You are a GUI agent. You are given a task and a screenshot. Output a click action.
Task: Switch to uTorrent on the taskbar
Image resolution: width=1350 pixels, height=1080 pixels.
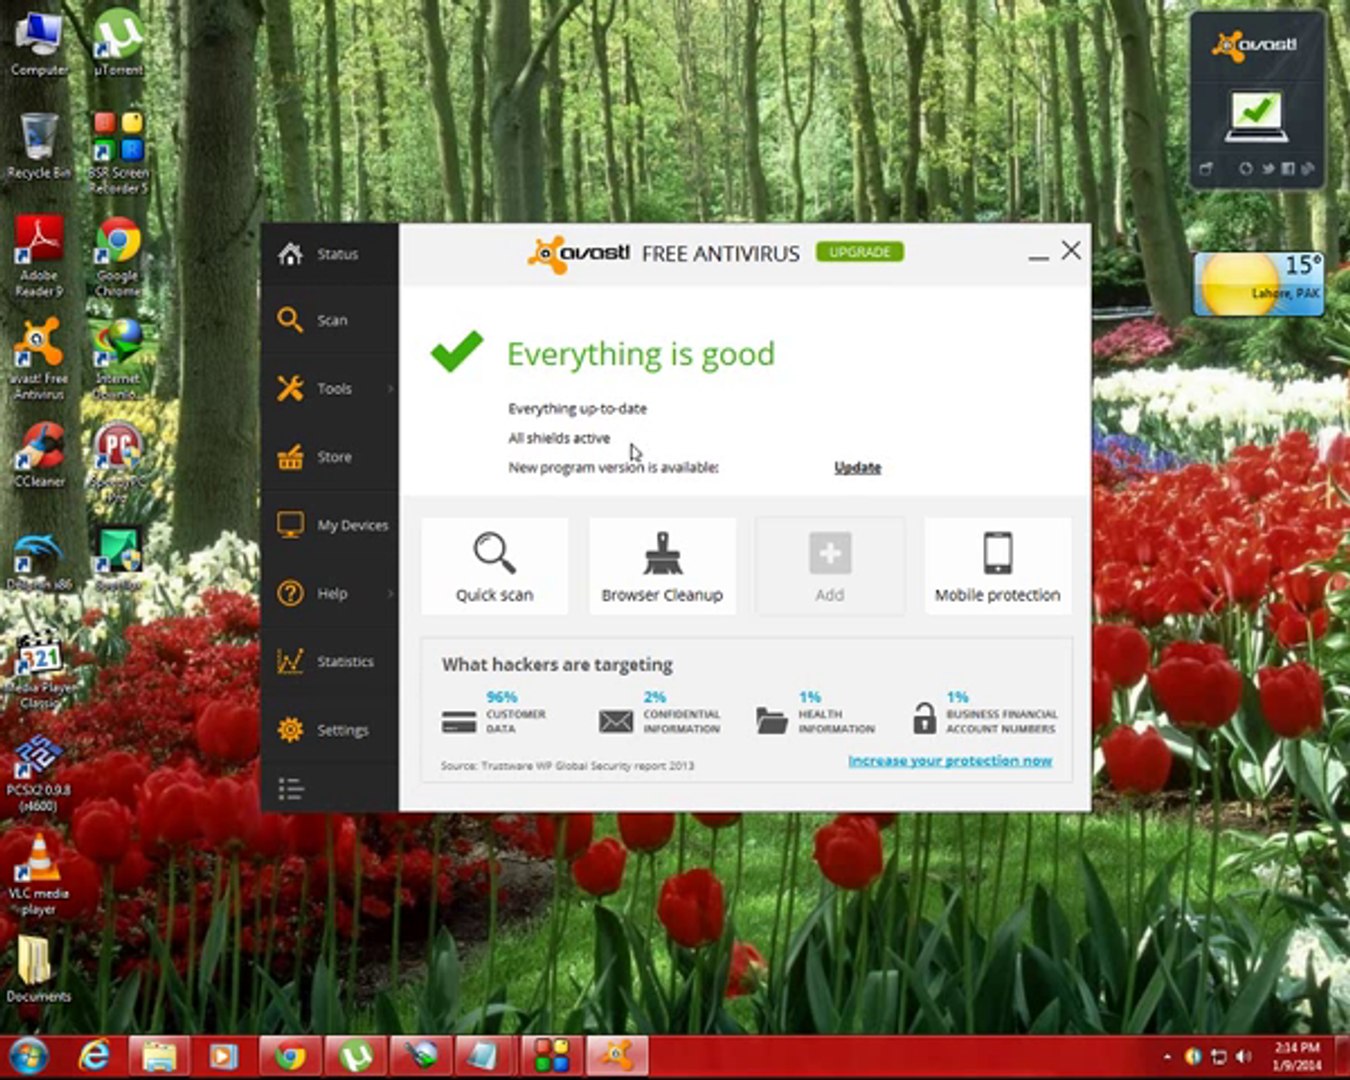(355, 1056)
